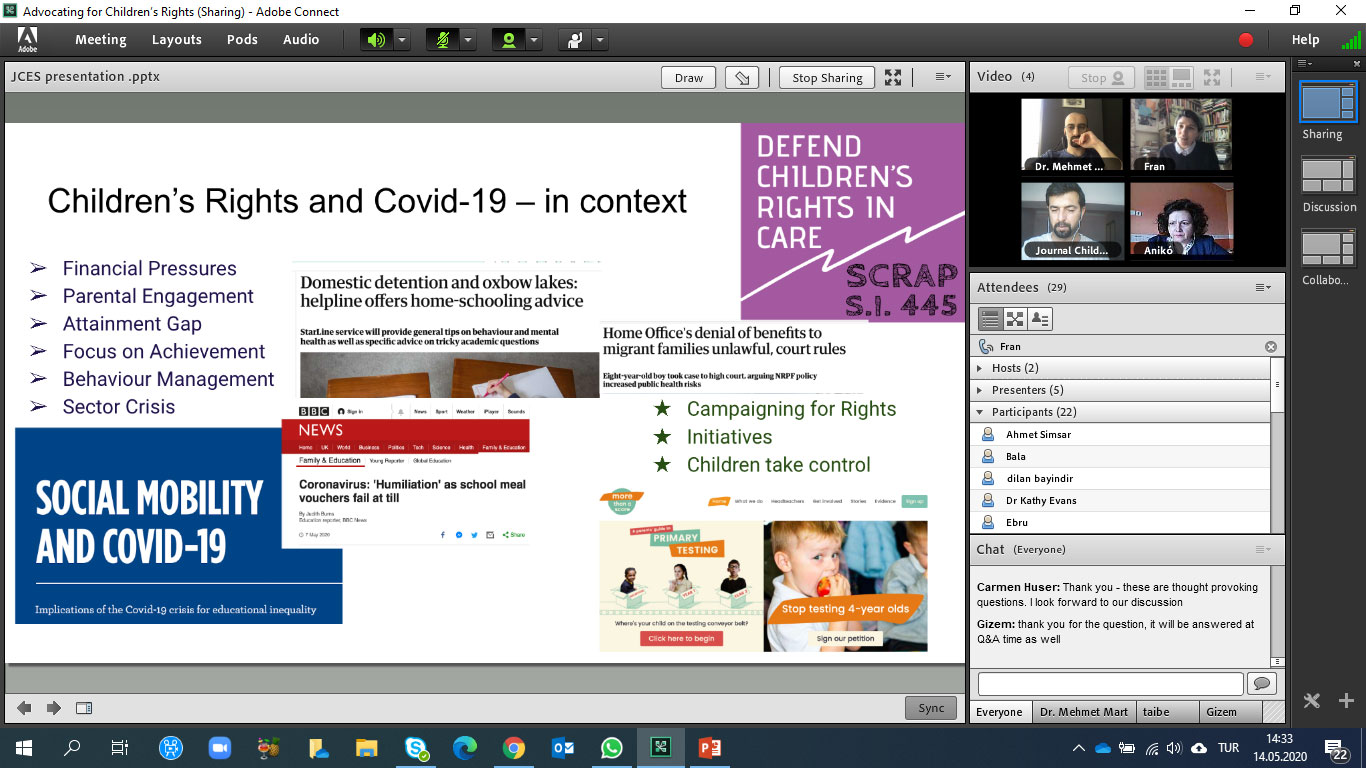Click the whiteboard pointer icon beside Draw
The height and width of the screenshot is (768, 1366).
point(741,78)
